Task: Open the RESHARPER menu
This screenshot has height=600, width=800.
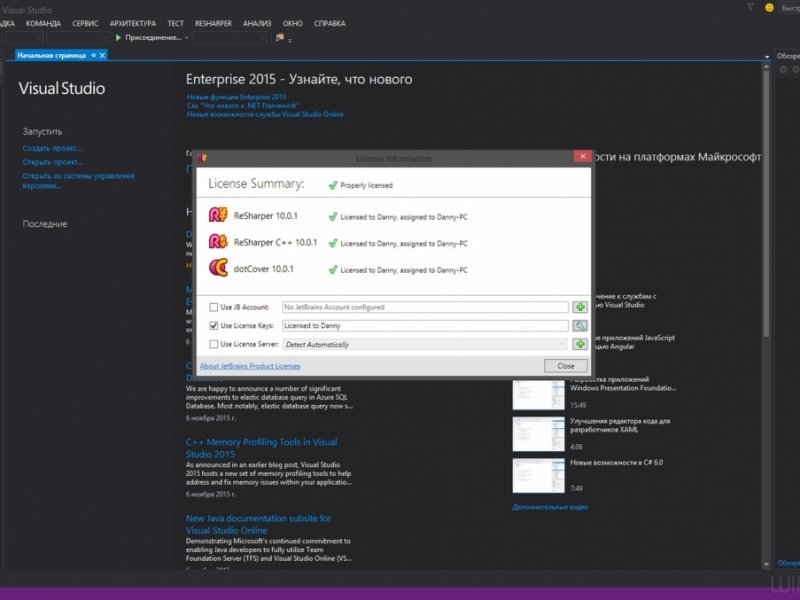Action: click(x=213, y=23)
